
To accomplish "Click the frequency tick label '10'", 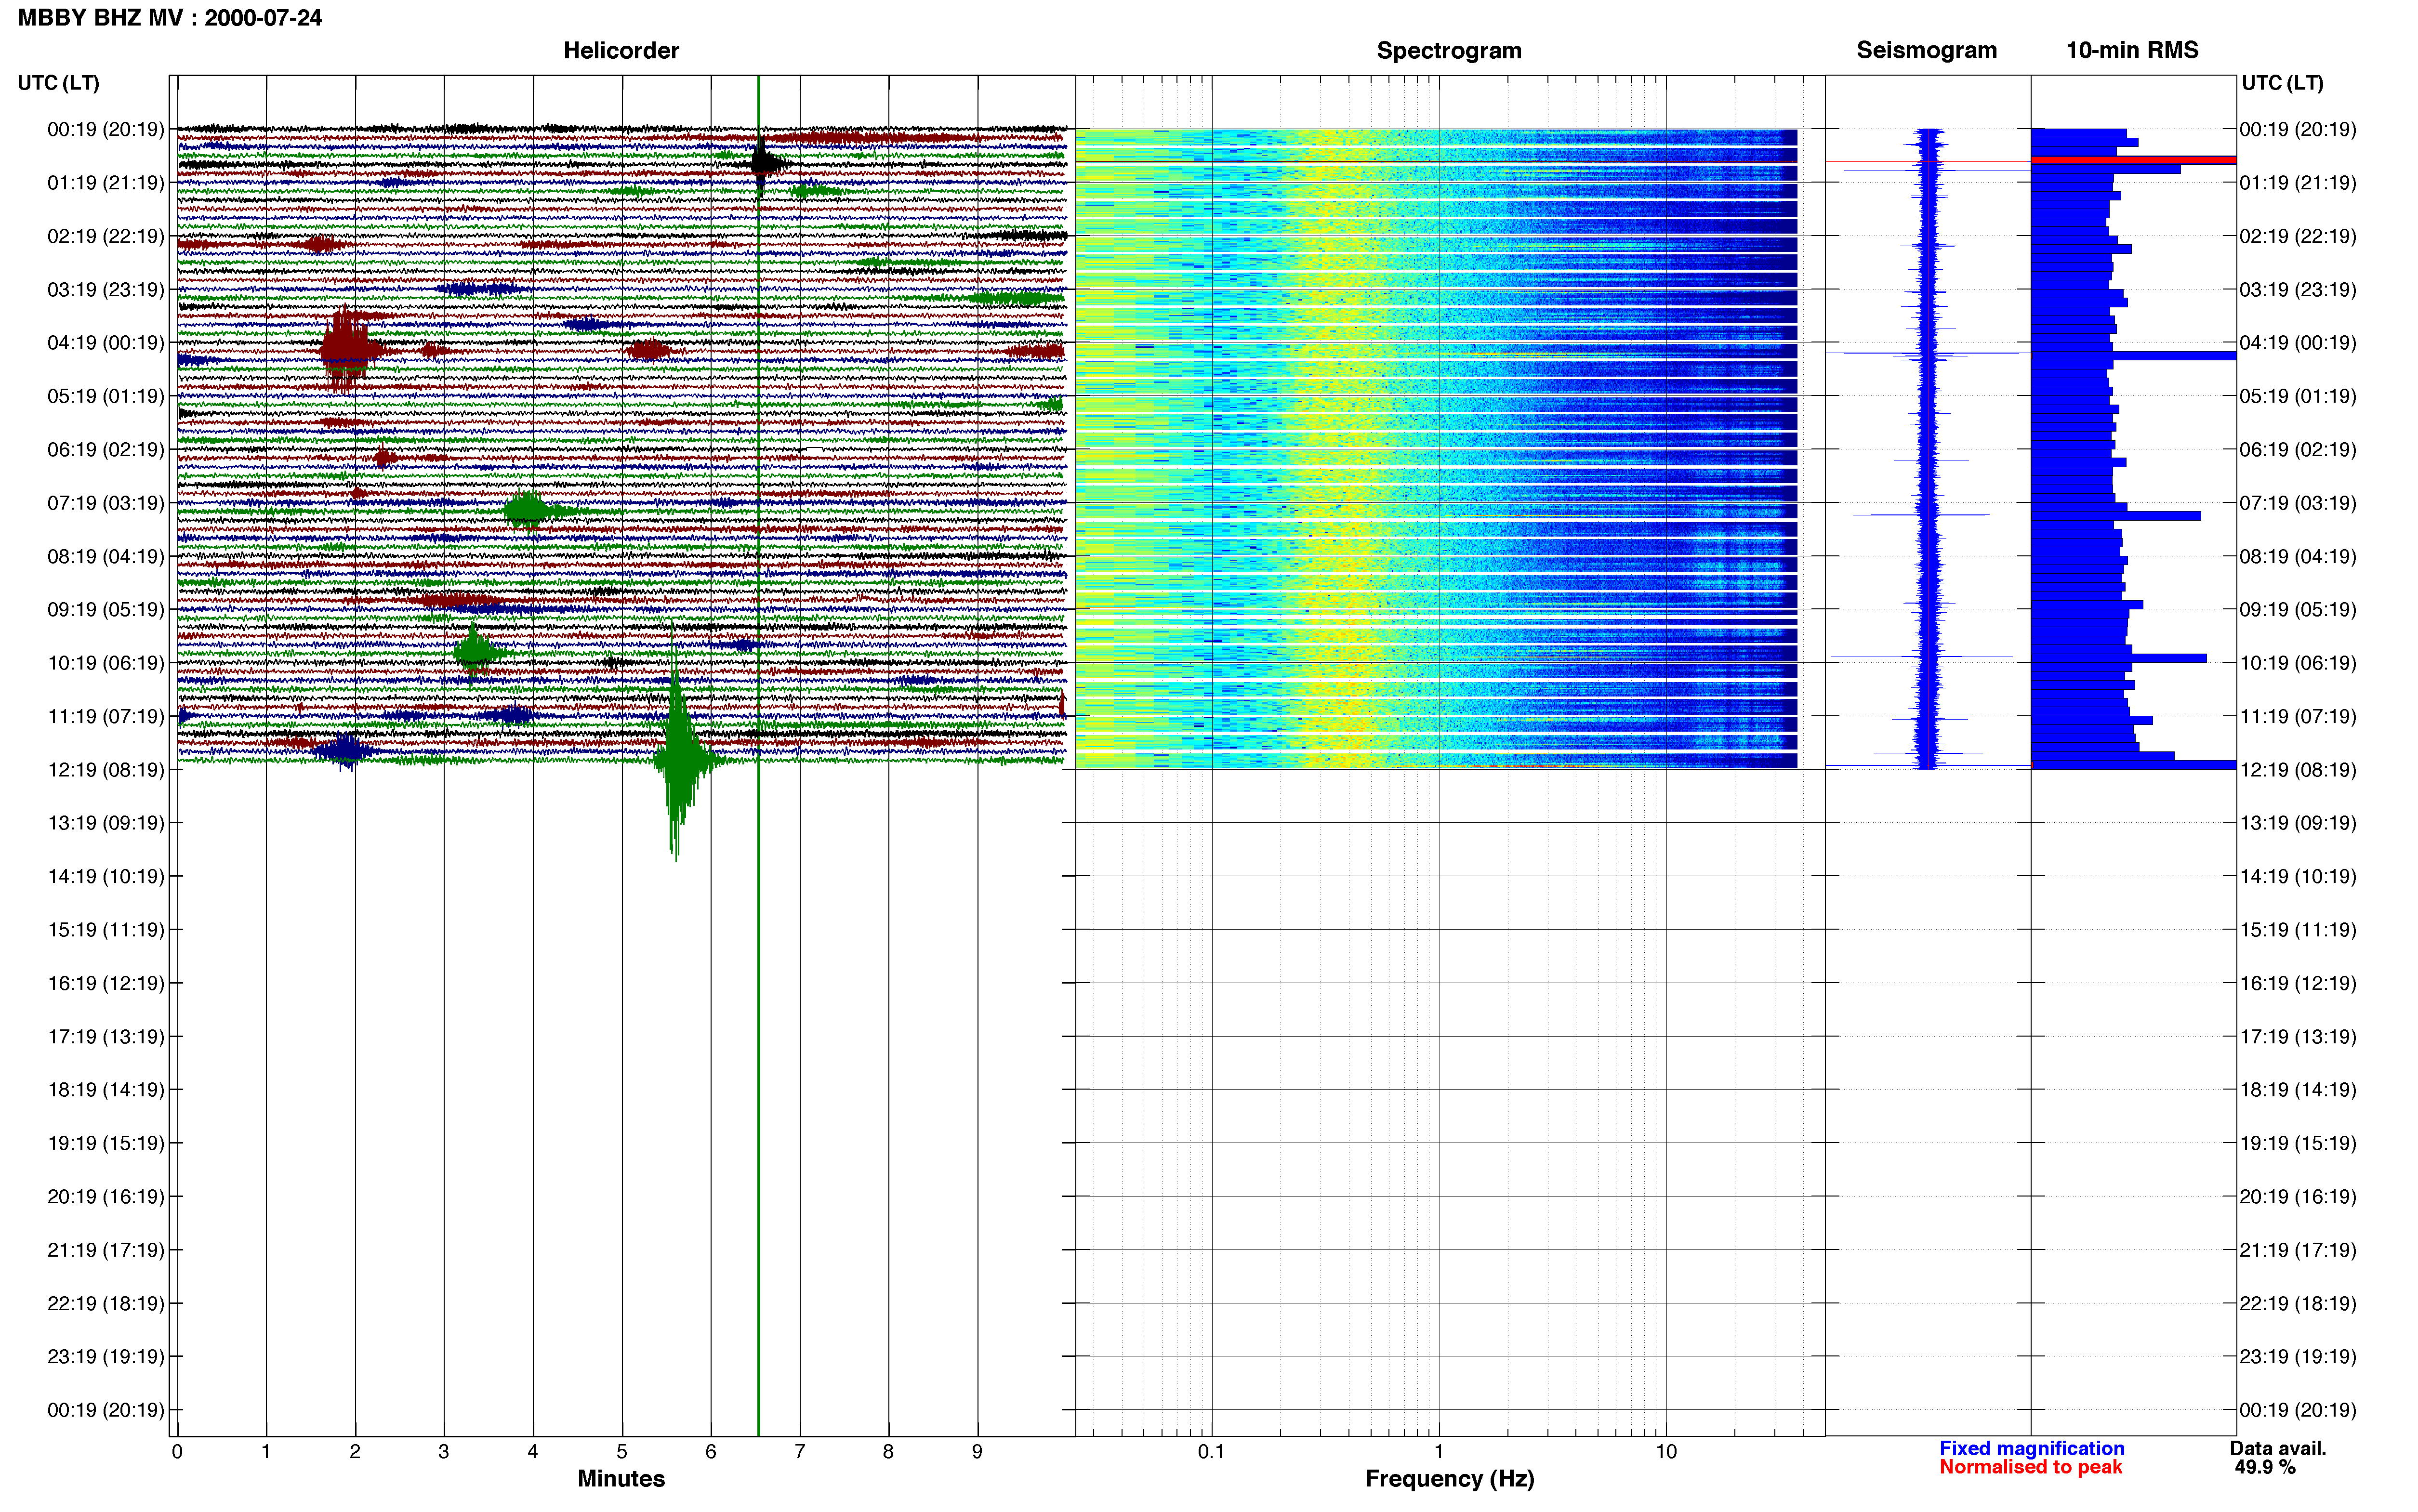I will [x=1666, y=1451].
